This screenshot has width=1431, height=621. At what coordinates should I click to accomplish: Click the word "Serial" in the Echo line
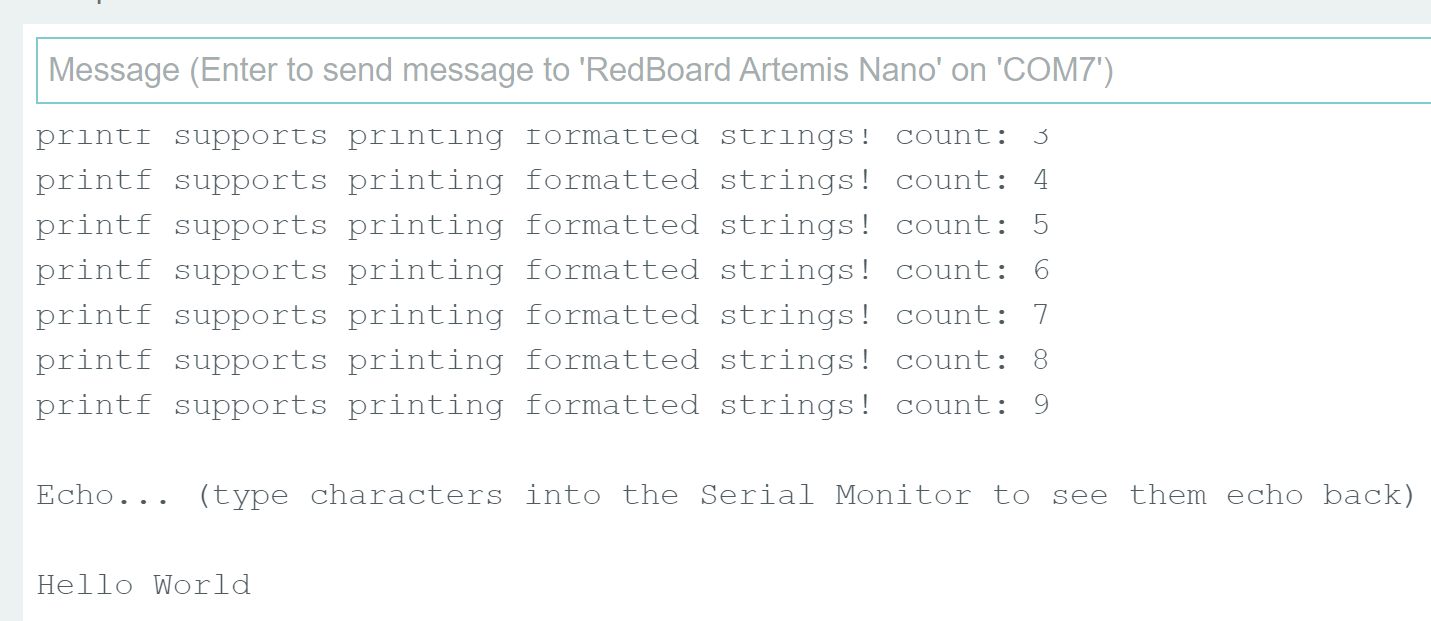point(757,496)
